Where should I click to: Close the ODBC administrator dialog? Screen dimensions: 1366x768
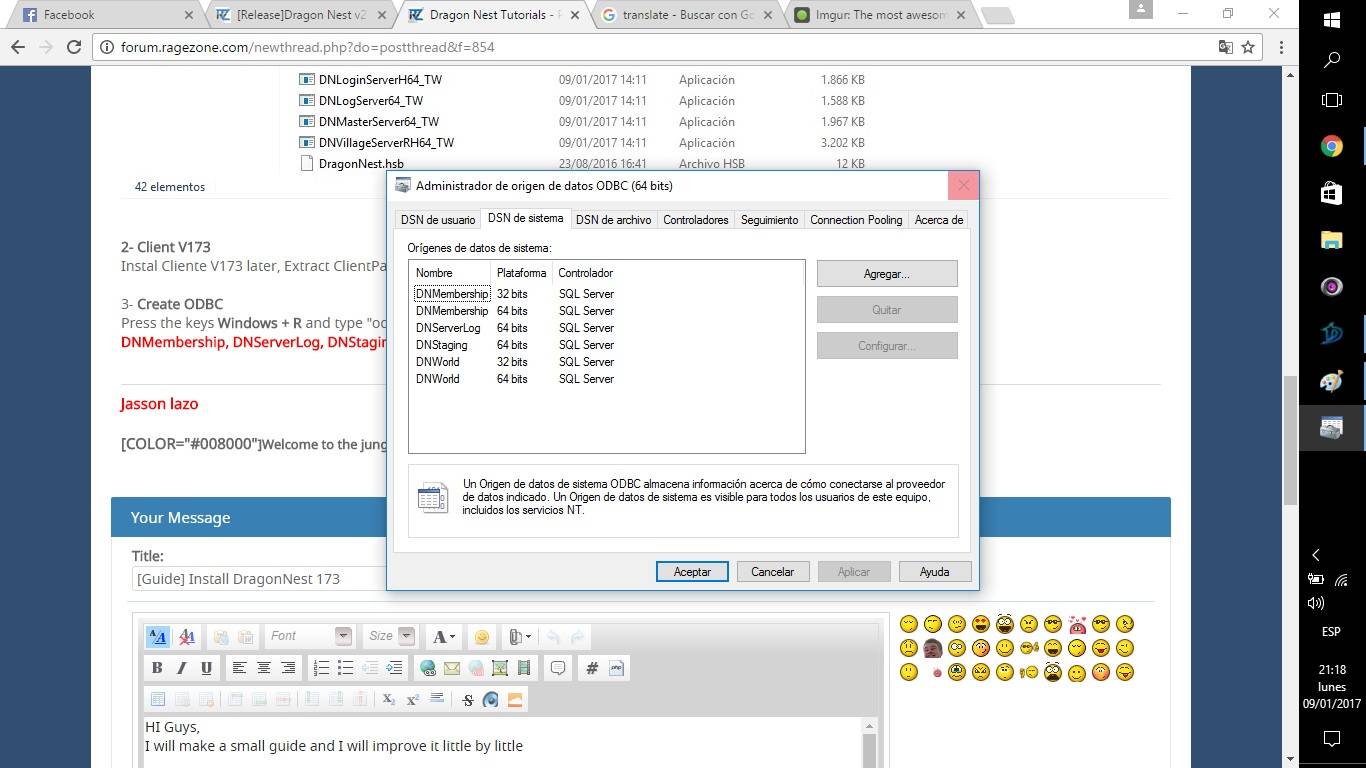pos(963,185)
